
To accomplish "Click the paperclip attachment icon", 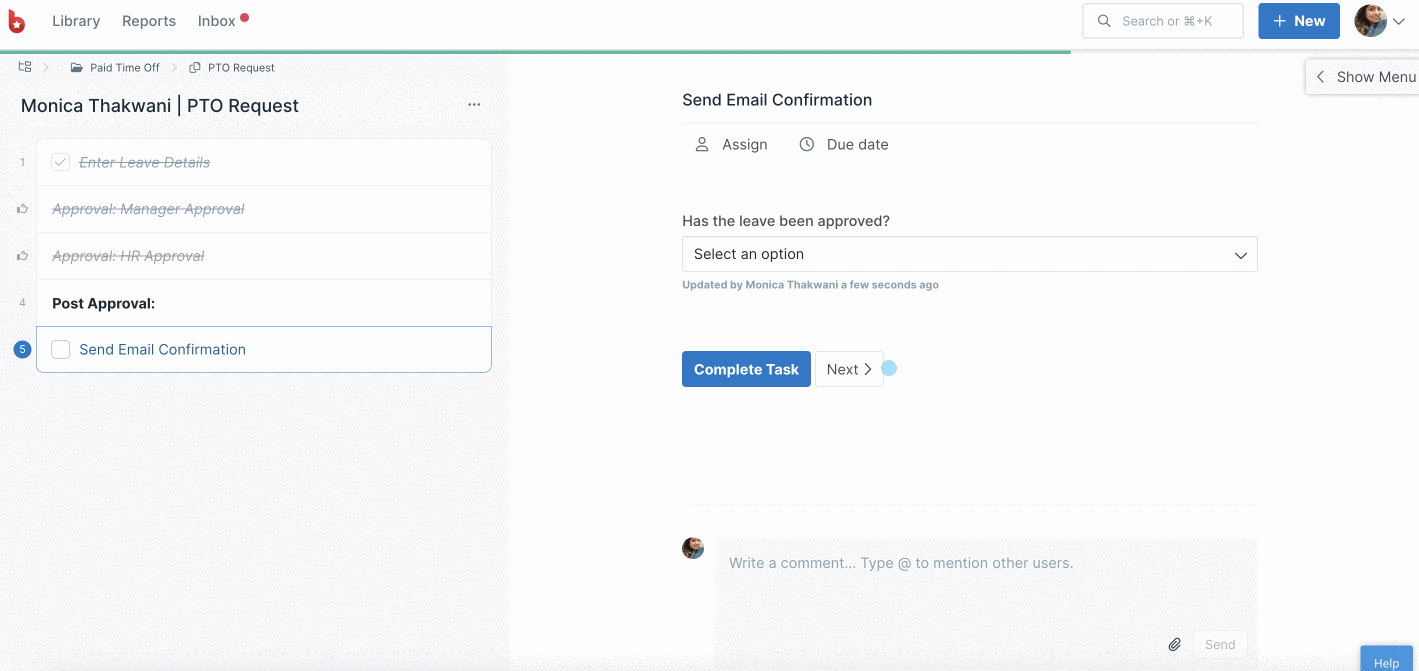I will click(x=1175, y=644).
